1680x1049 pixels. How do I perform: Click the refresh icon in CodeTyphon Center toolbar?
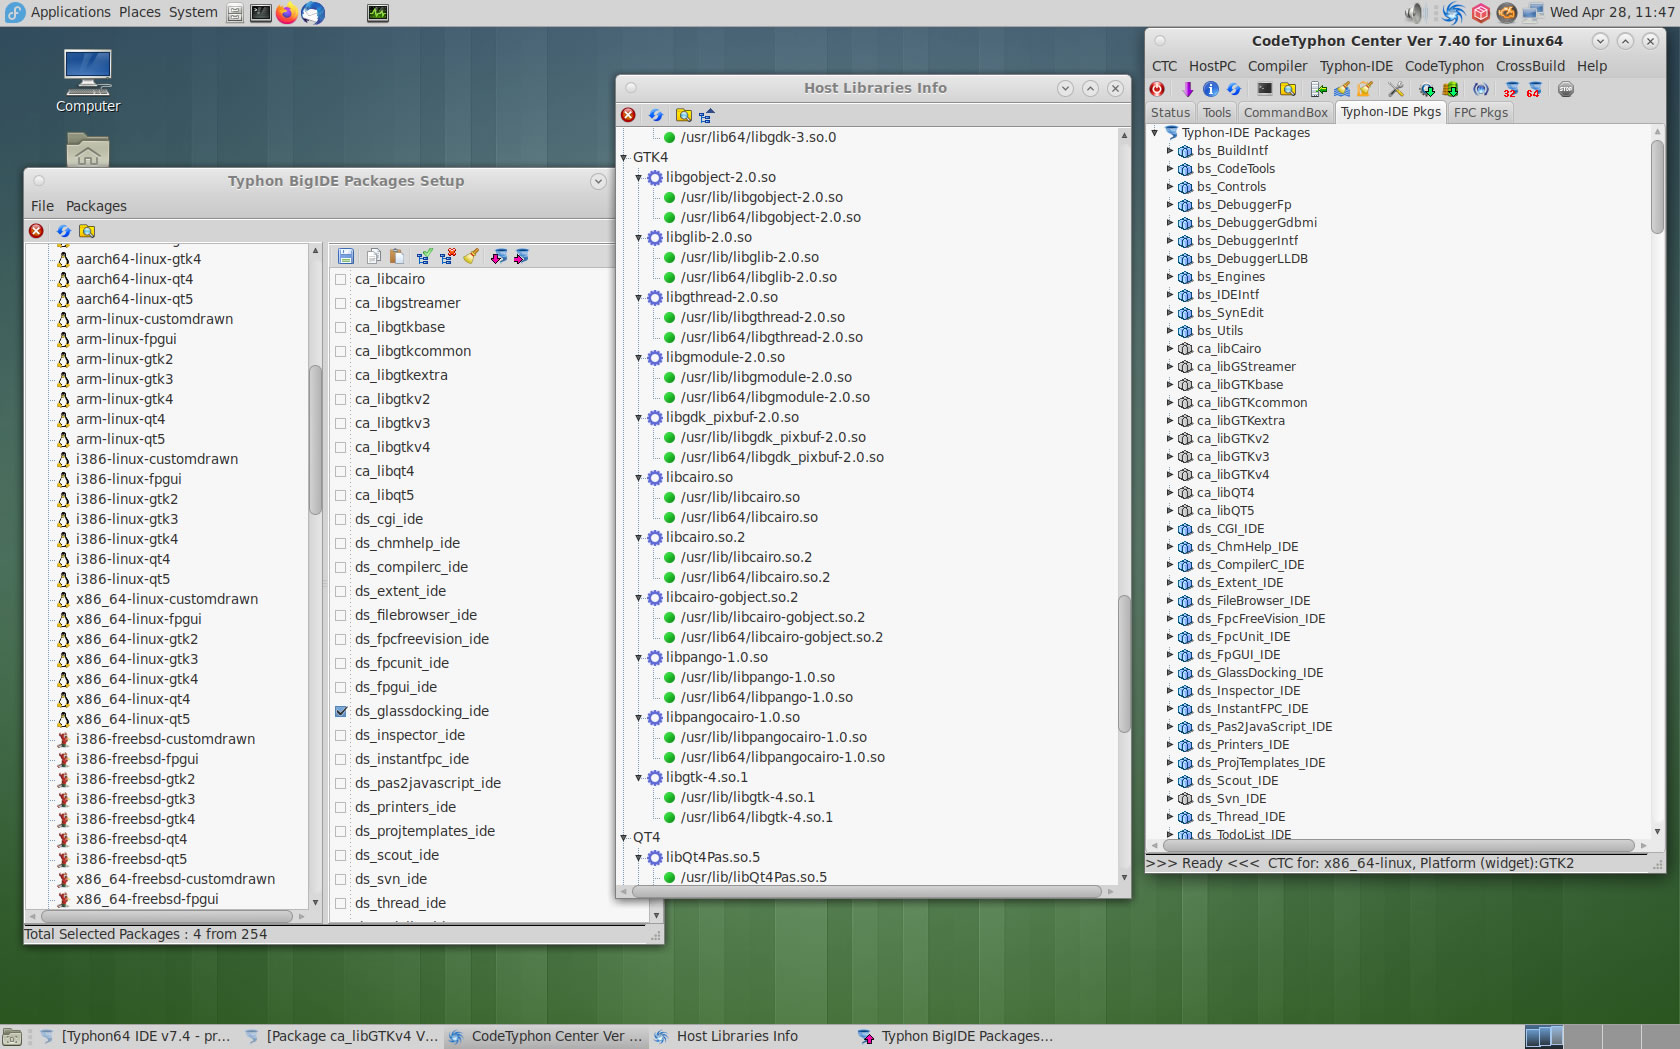click(x=1234, y=89)
